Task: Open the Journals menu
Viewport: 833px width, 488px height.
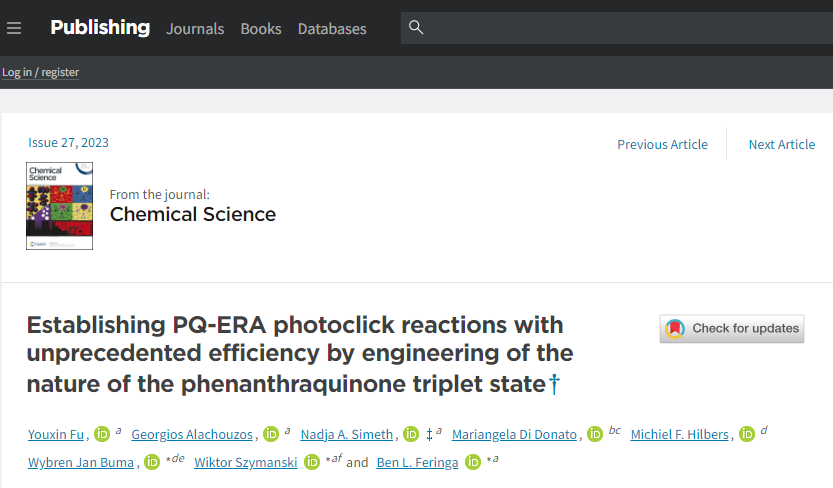Action: 195,29
